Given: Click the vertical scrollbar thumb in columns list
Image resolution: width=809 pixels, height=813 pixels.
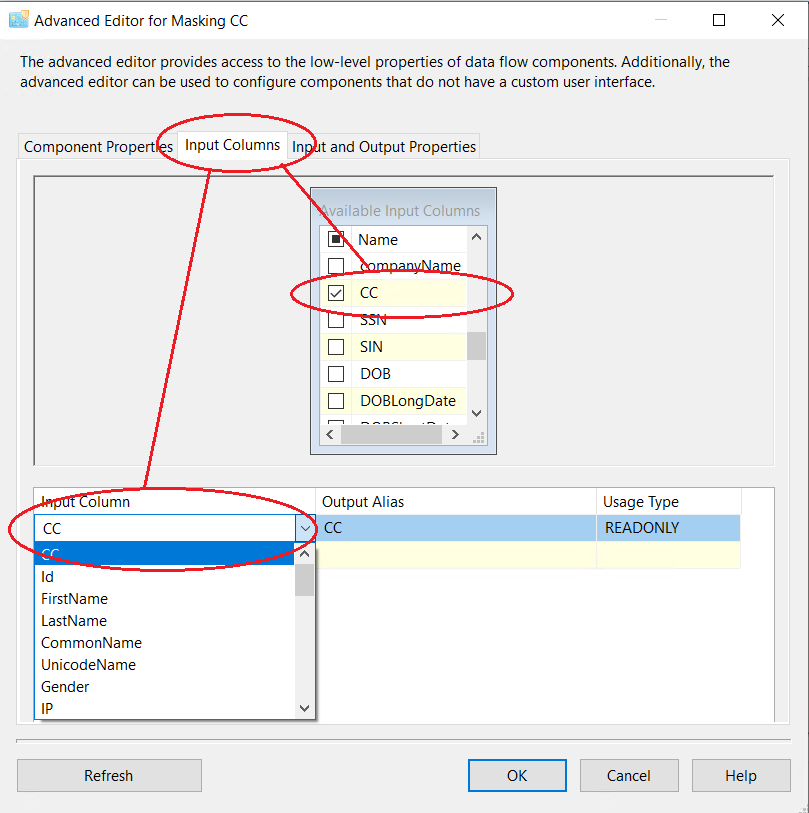Looking at the screenshot, I should pyautogui.click(x=476, y=345).
